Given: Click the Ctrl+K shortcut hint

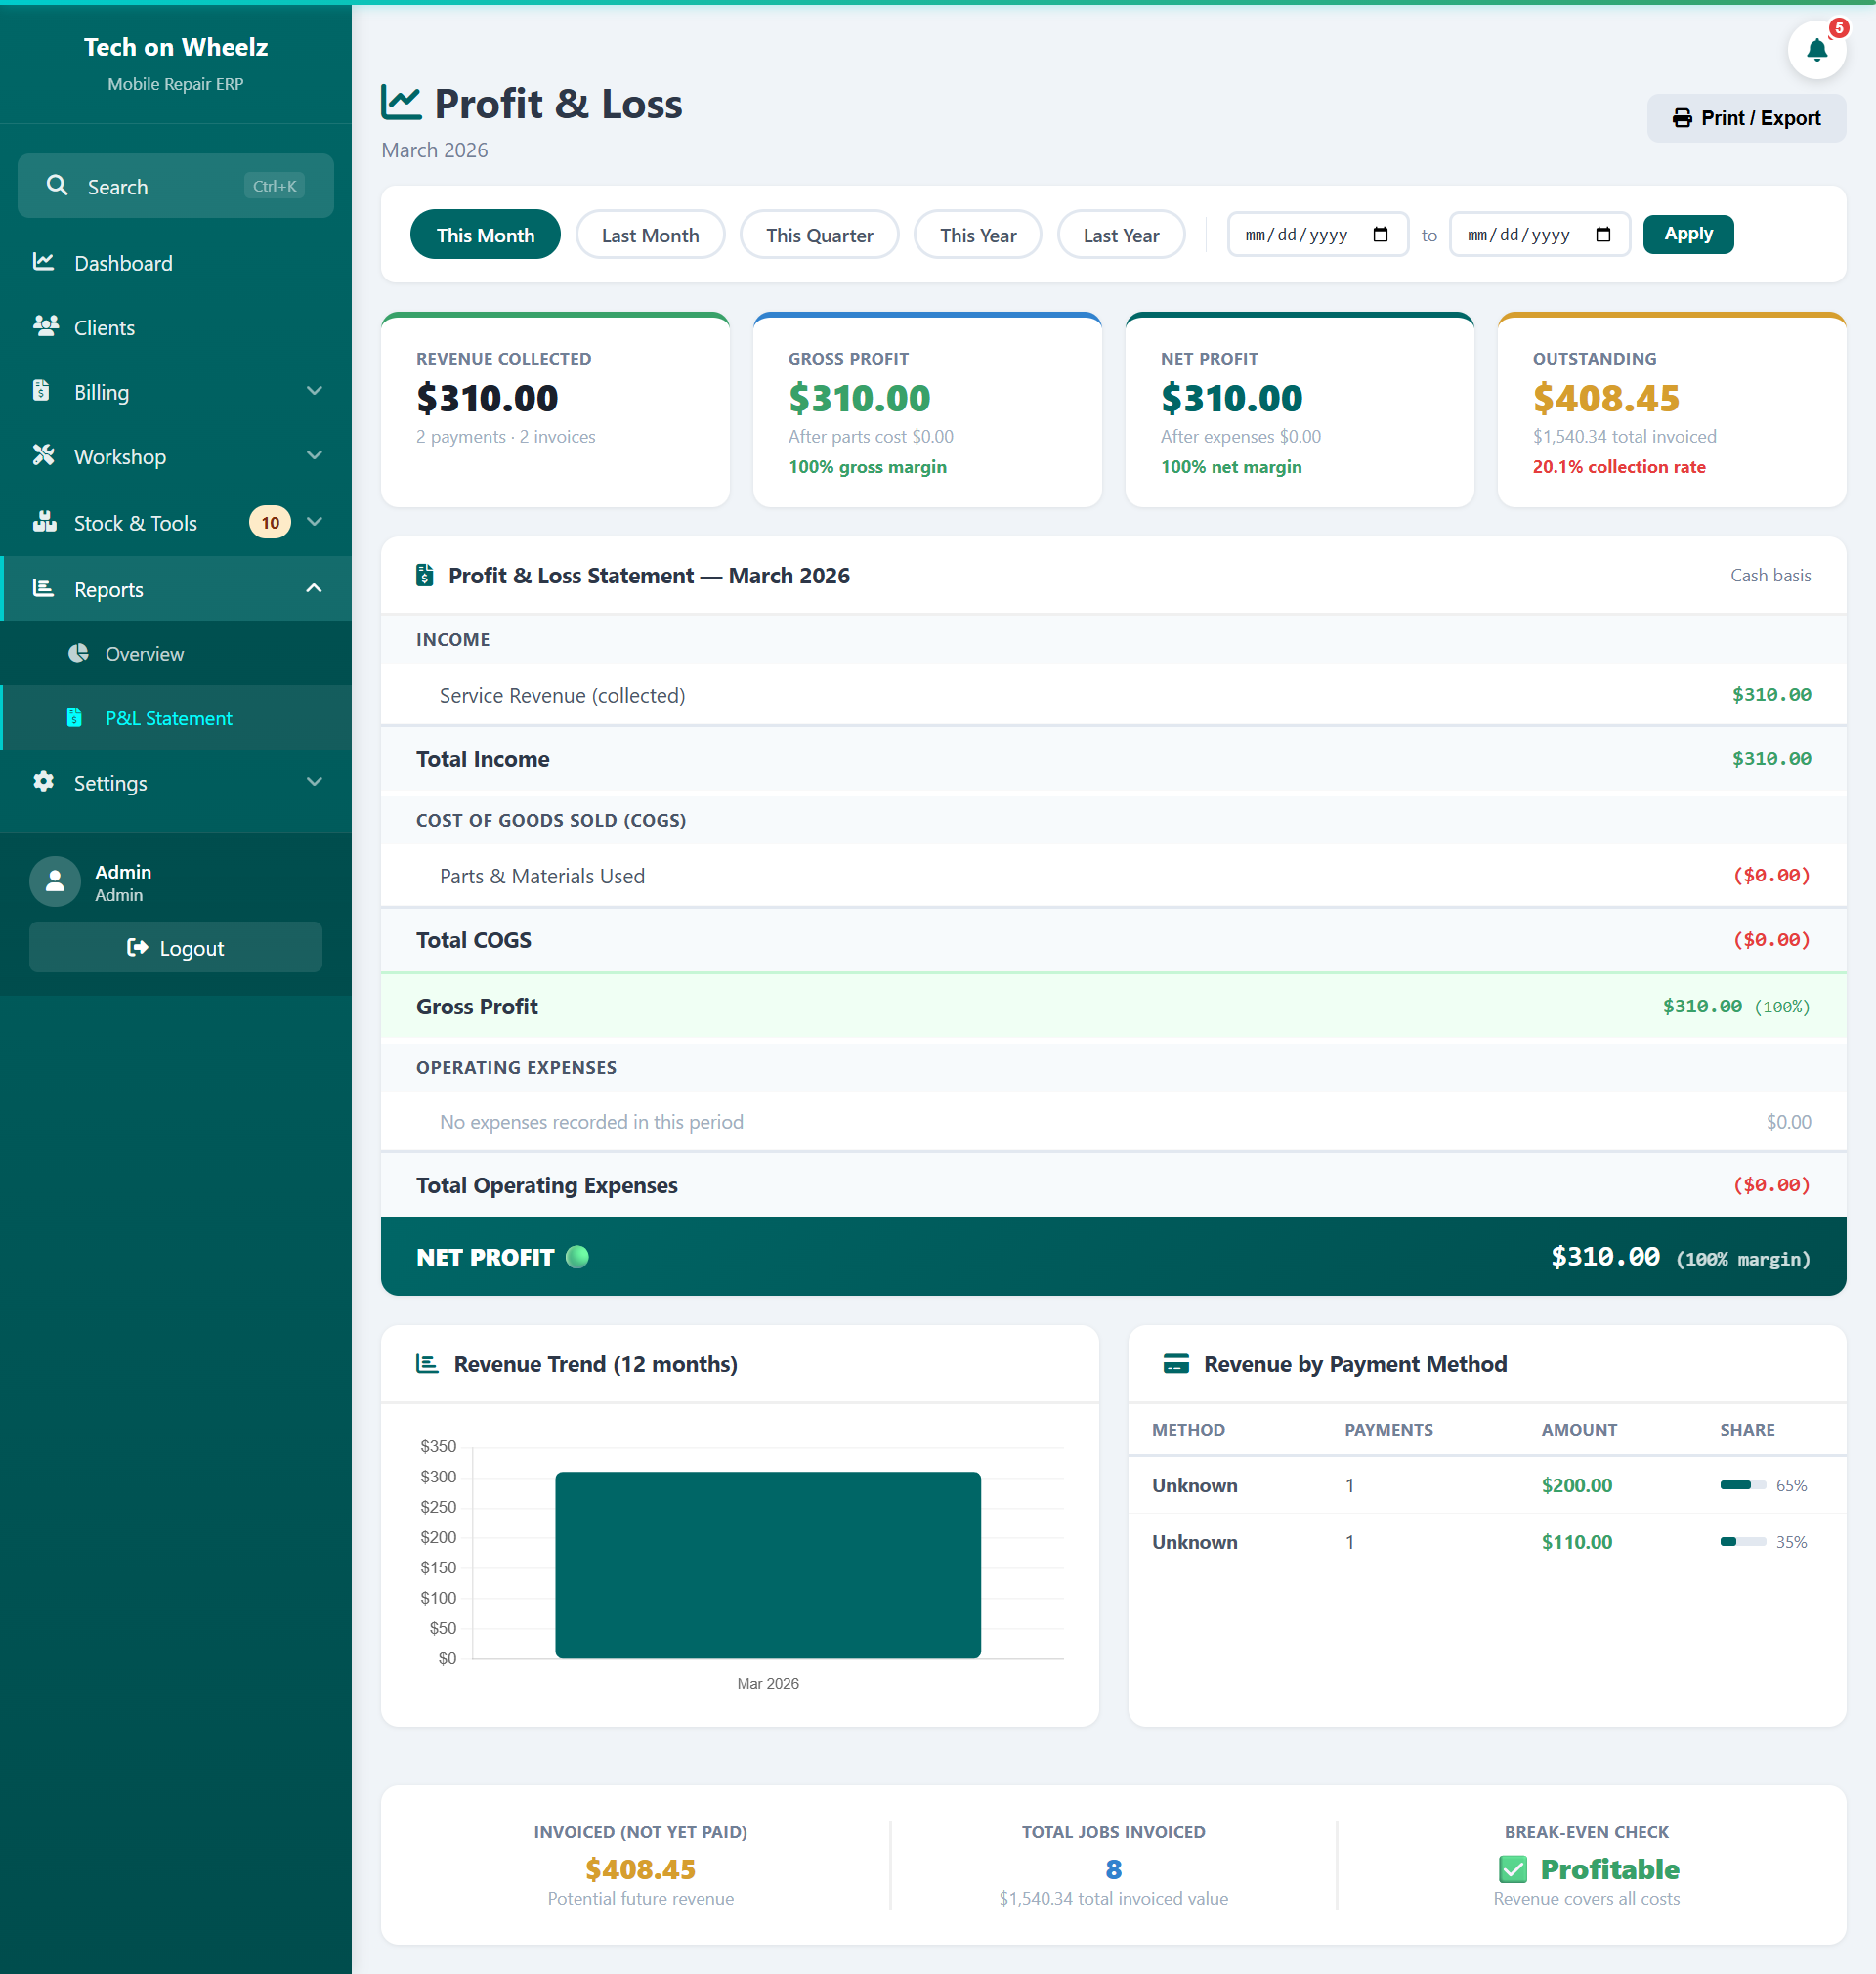Looking at the screenshot, I should click(x=274, y=185).
